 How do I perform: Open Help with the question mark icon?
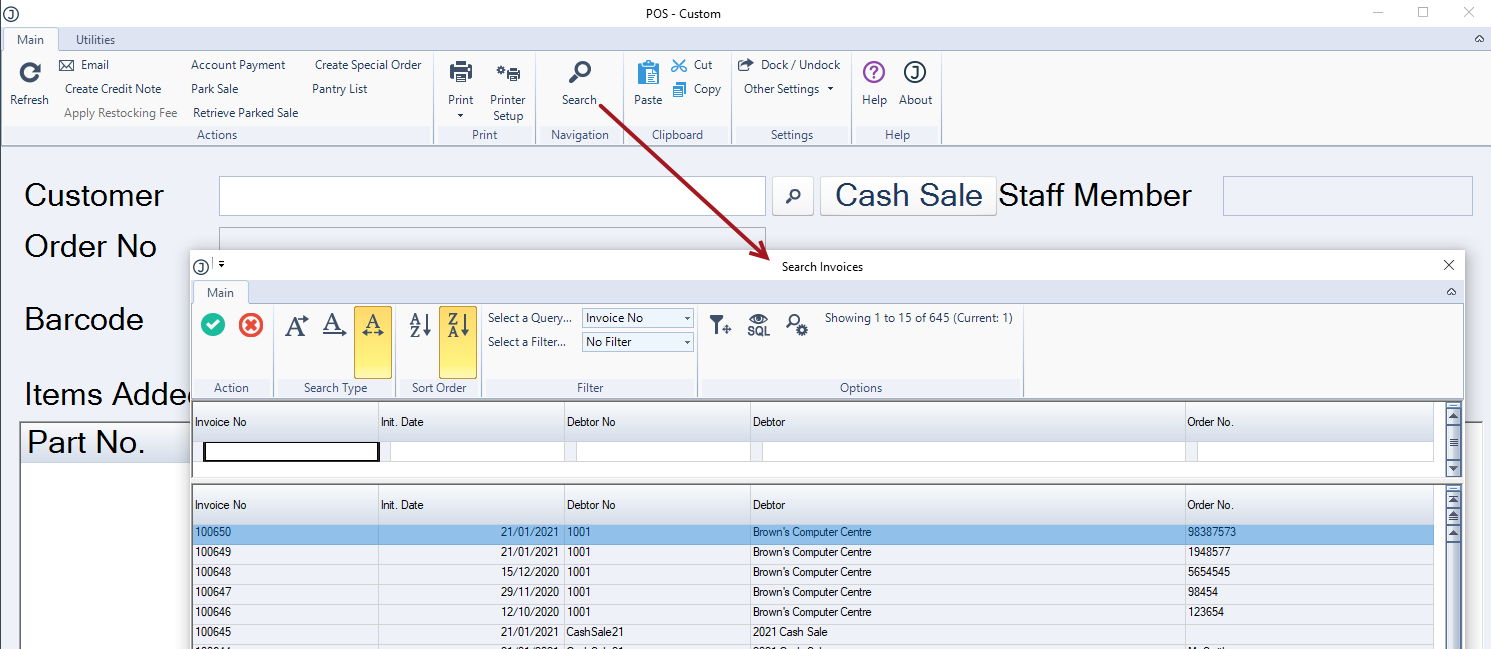tap(874, 72)
